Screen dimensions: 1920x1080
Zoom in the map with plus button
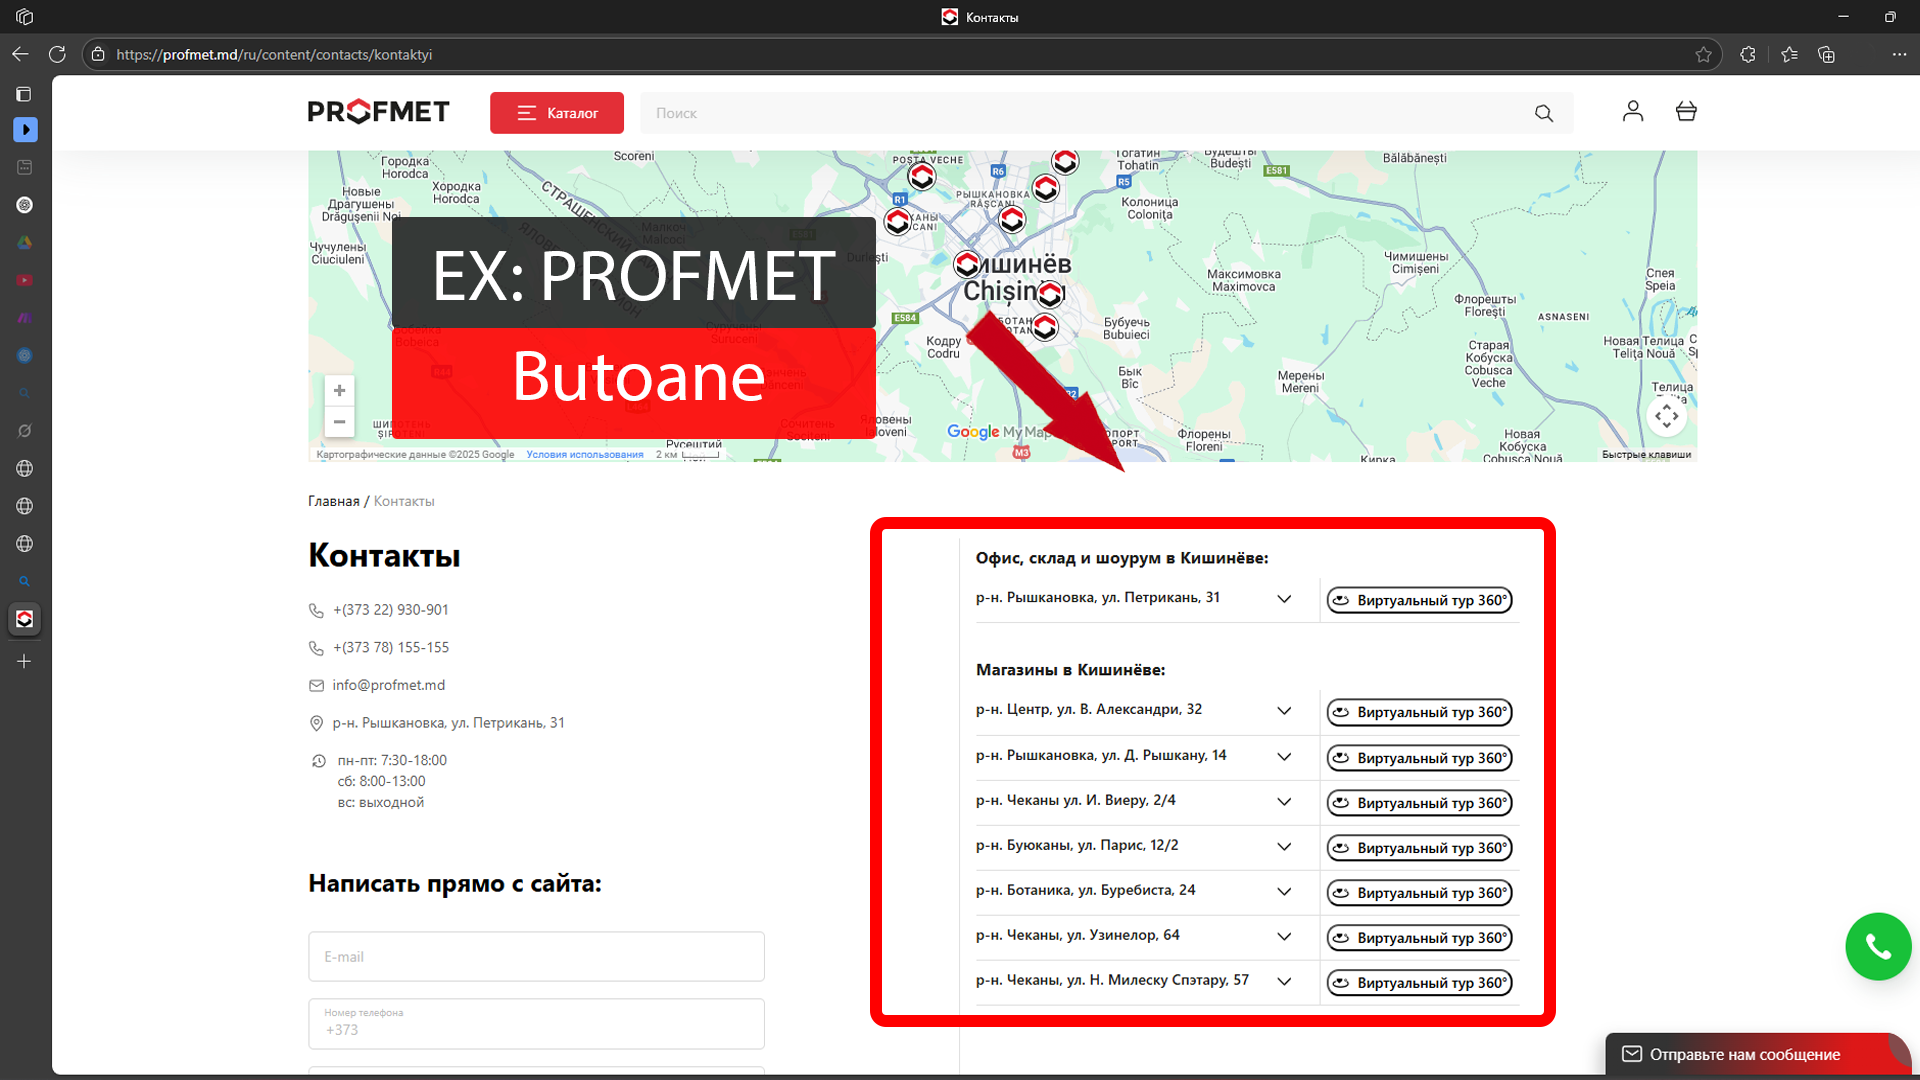[339, 390]
